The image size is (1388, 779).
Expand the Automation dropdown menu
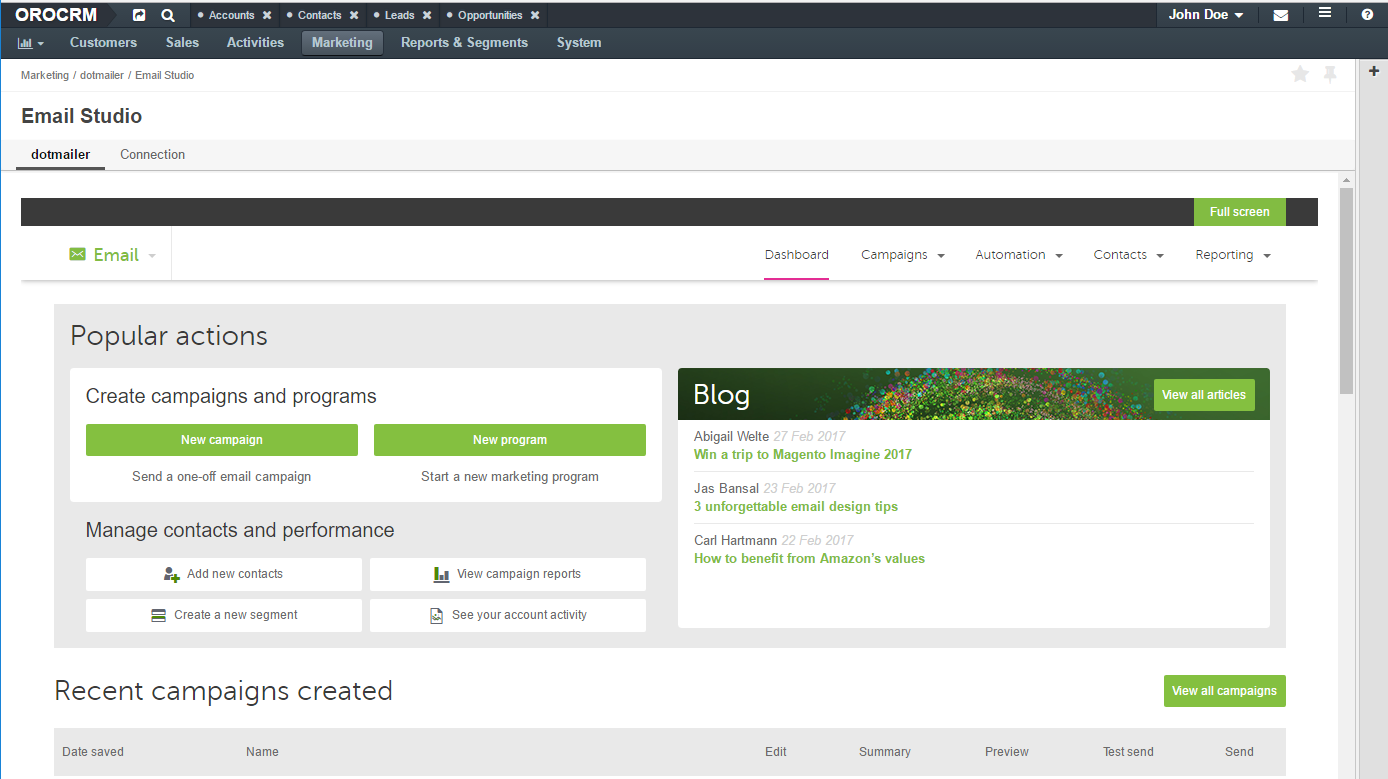click(x=1019, y=255)
